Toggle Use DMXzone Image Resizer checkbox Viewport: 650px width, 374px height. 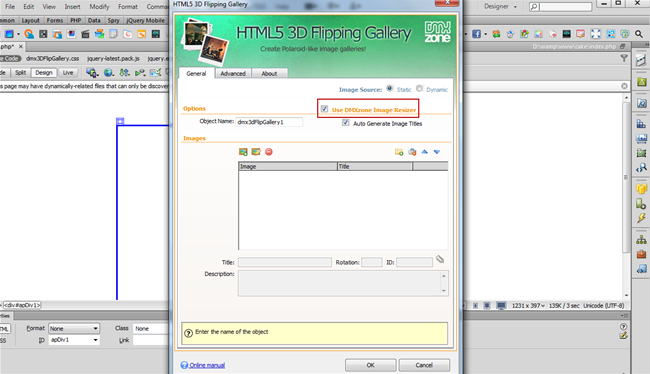coord(324,109)
